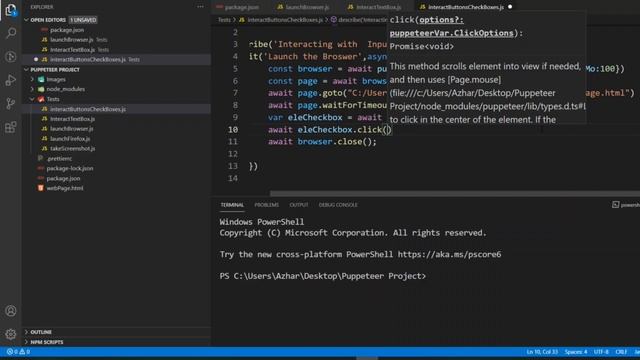Viewport: 640px width, 360px height.
Task: Click the Page.mouse link in tooltip
Action: click(x=474, y=80)
